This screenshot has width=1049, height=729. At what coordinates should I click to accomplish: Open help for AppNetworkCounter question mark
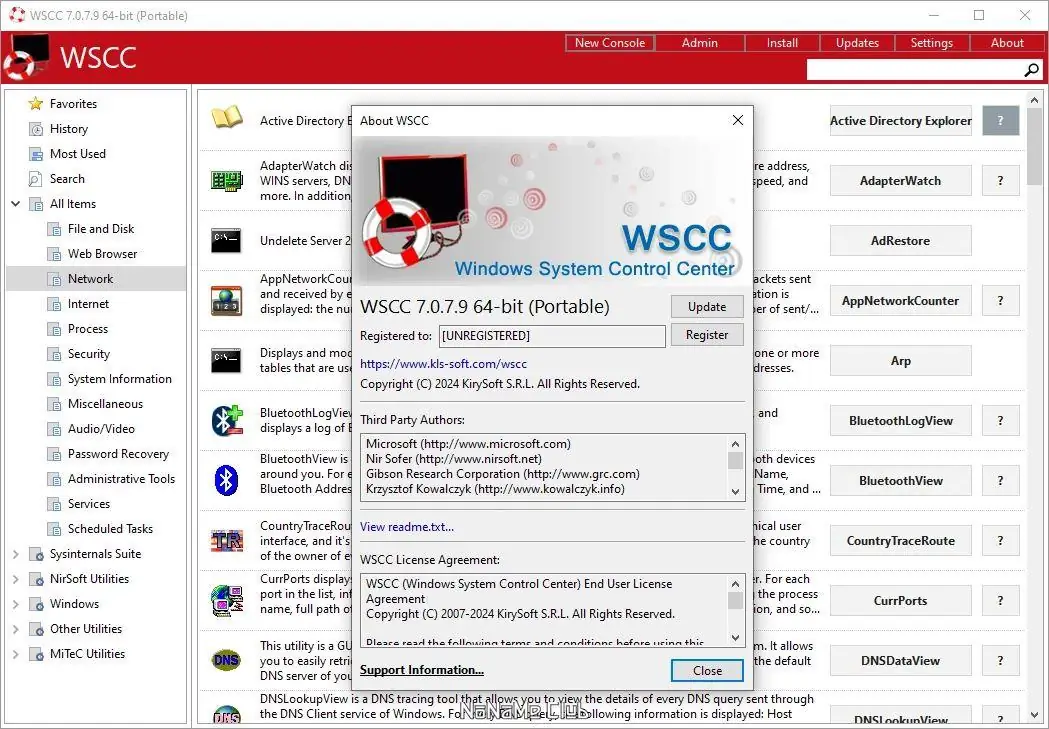coord(1001,301)
